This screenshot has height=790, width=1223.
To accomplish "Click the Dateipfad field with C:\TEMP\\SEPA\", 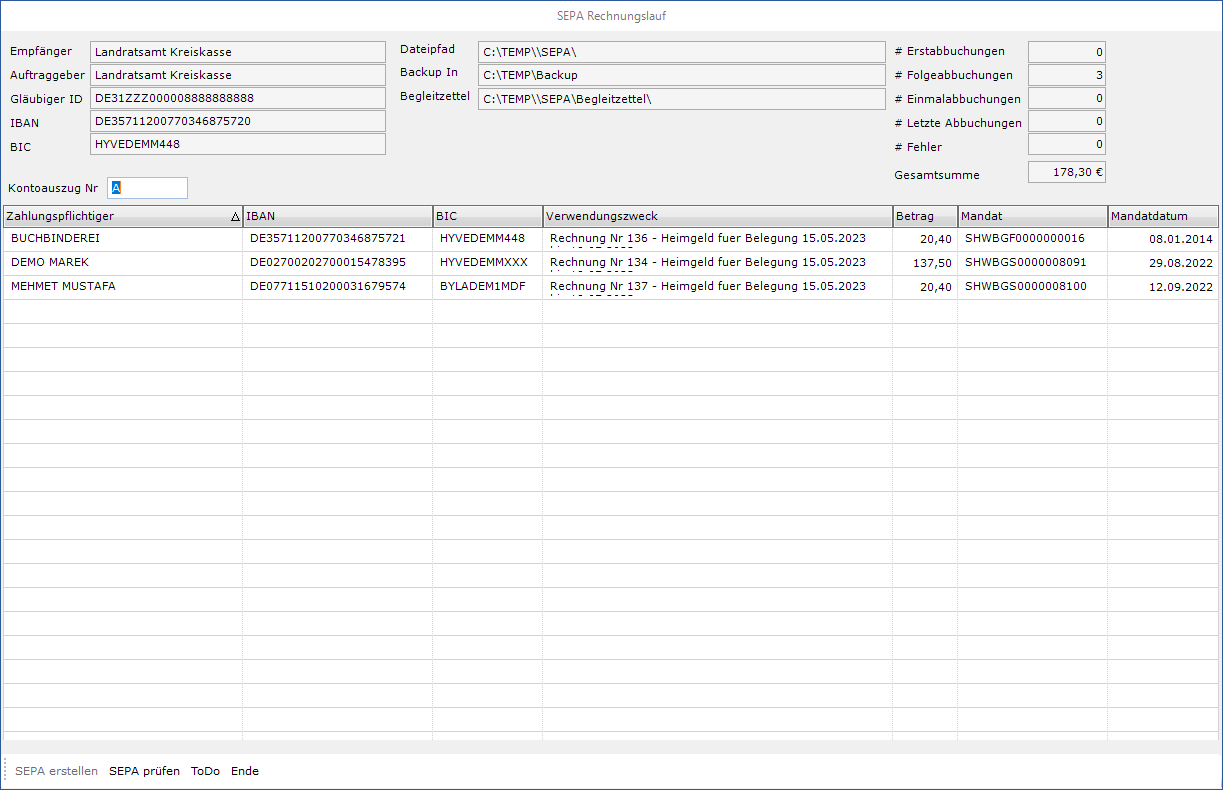I will (x=681, y=52).
